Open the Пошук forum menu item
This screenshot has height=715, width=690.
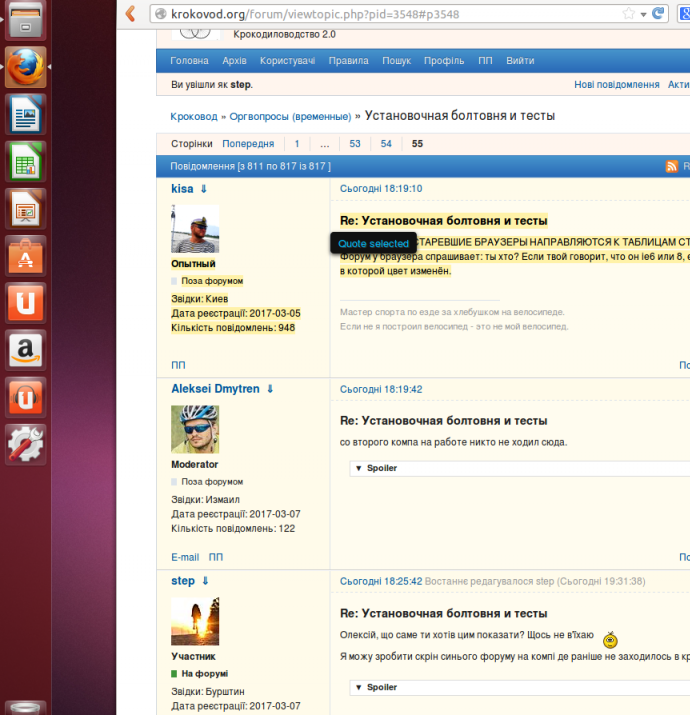(x=396, y=61)
